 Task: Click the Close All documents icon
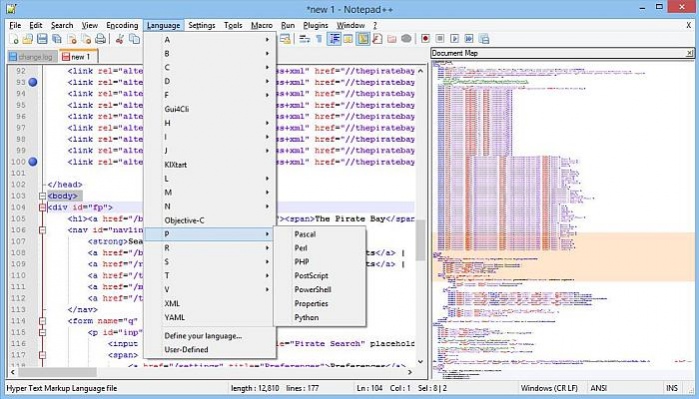point(86,39)
